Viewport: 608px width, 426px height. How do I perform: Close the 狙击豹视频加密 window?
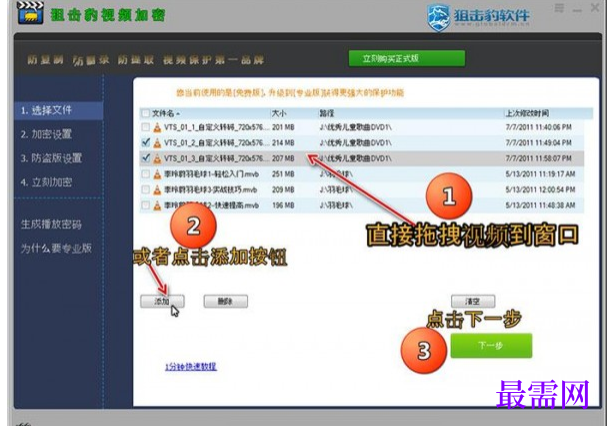pyautogui.click(x=595, y=7)
